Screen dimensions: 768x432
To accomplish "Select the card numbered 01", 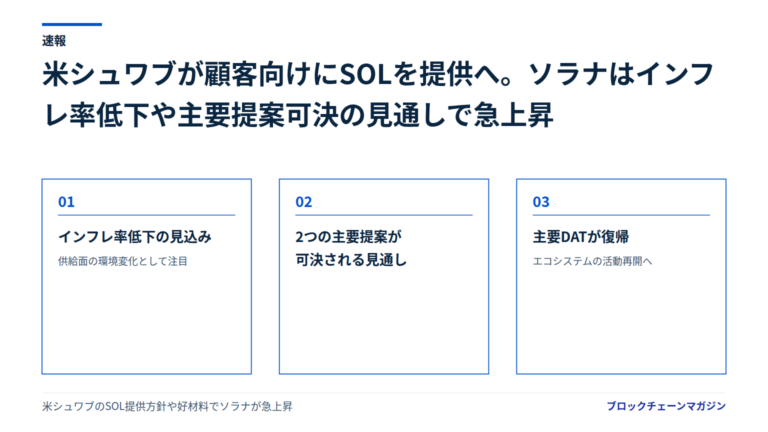I will (146, 276).
